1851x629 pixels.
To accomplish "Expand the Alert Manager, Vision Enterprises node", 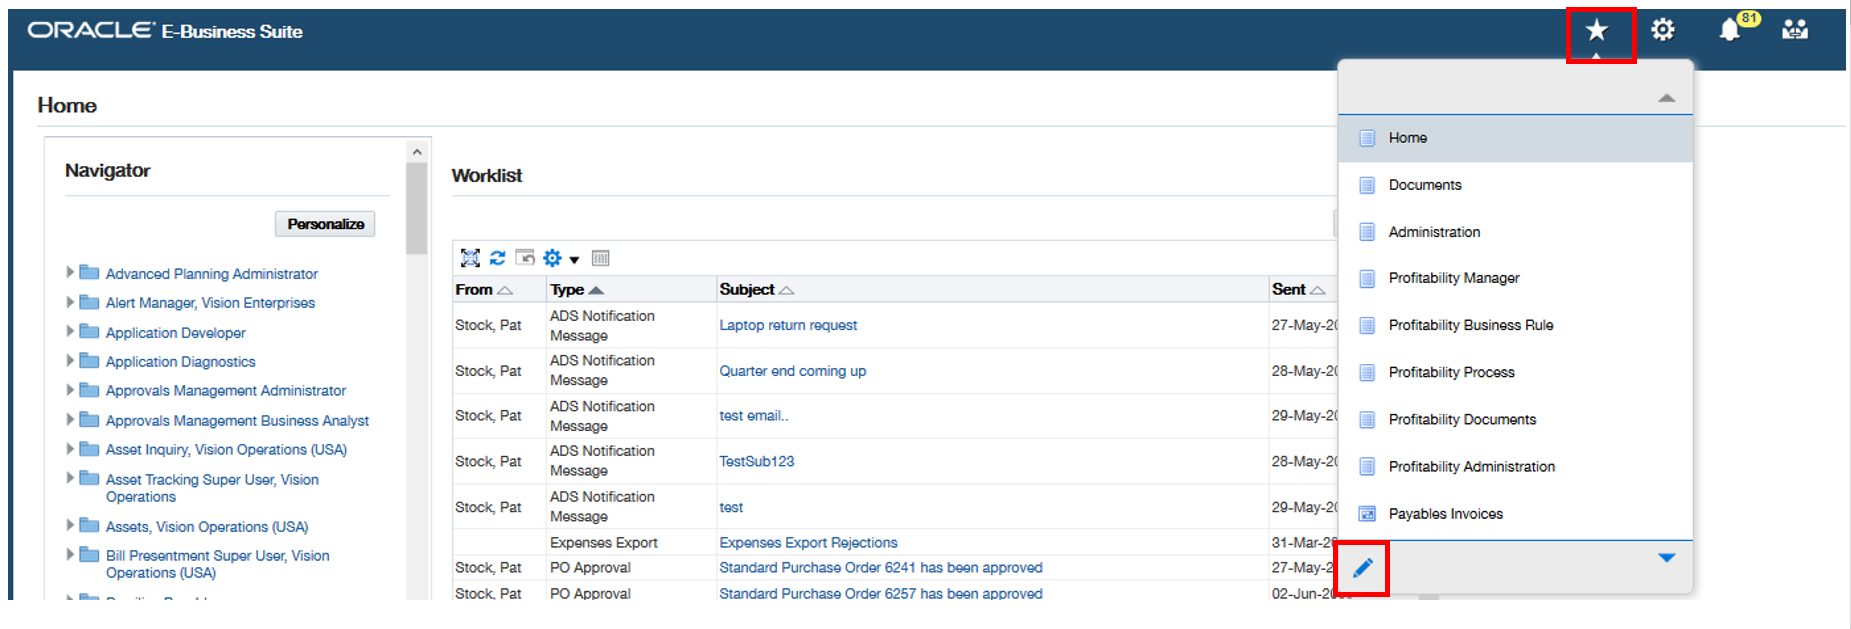I will pyautogui.click(x=70, y=301).
